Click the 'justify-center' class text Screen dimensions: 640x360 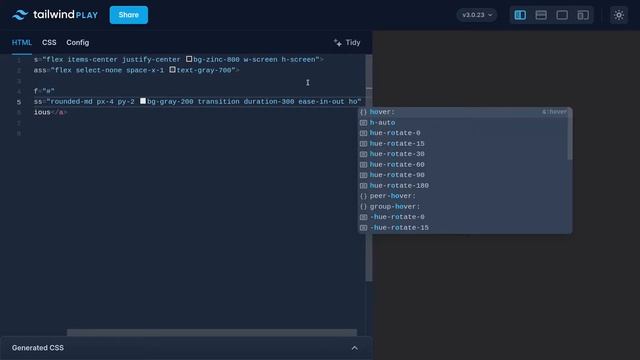[151, 60]
